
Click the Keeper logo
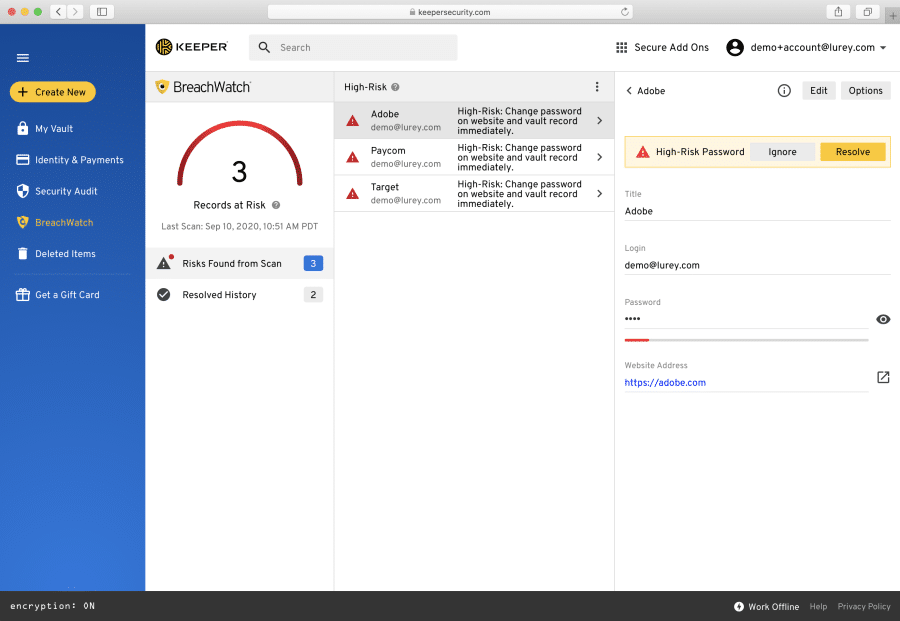(x=192, y=47)
